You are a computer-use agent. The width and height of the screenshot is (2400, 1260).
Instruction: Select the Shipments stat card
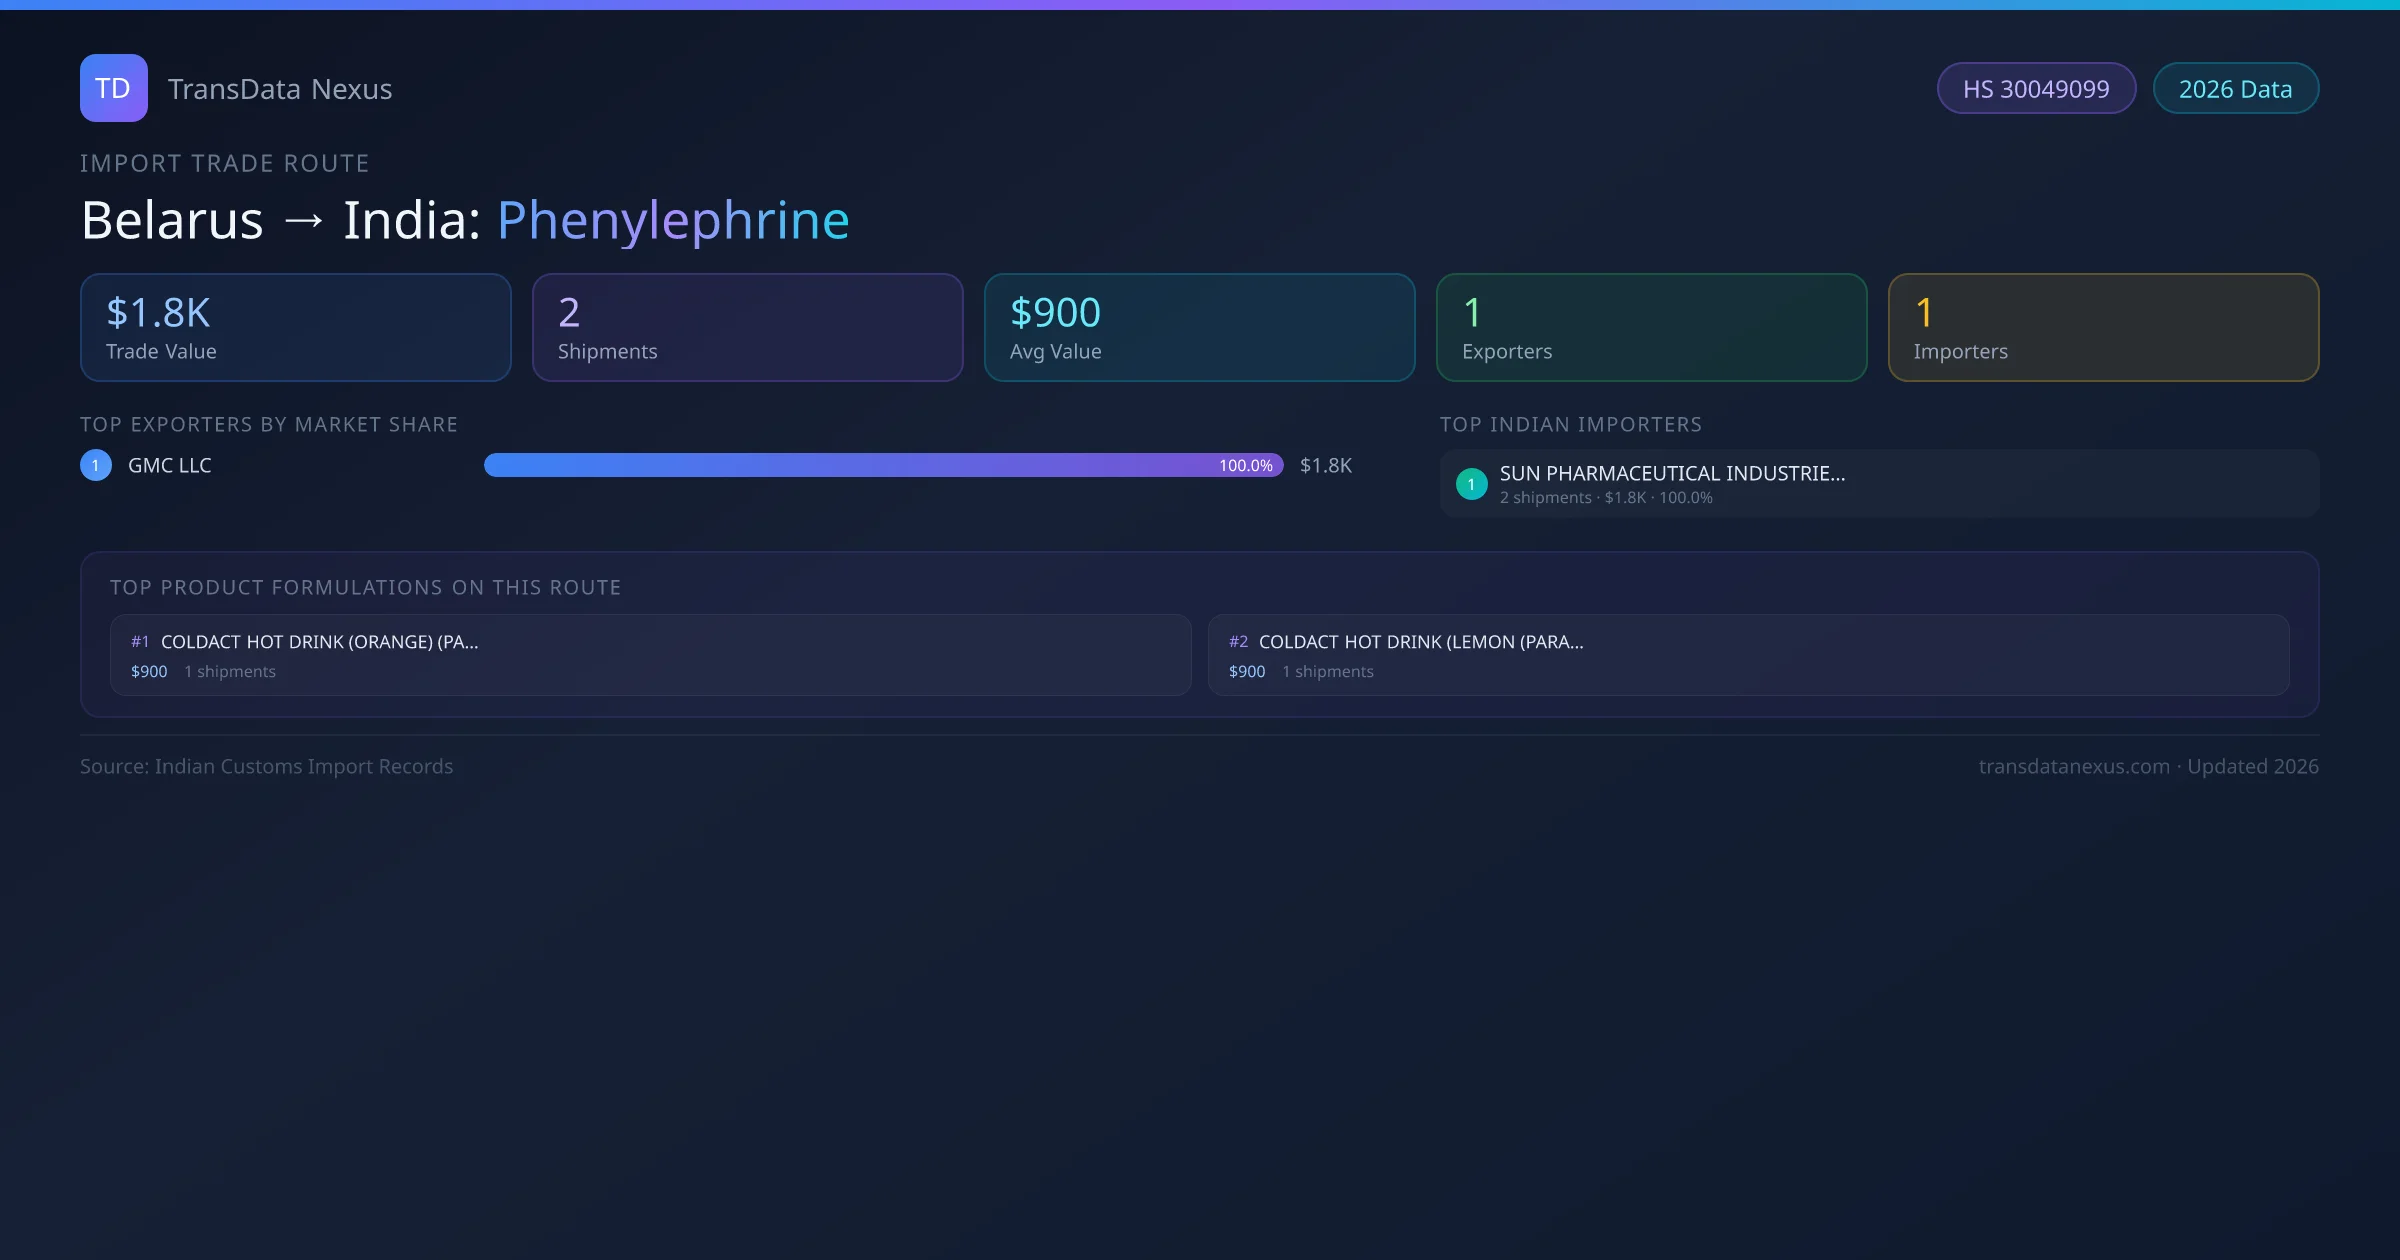747,327
